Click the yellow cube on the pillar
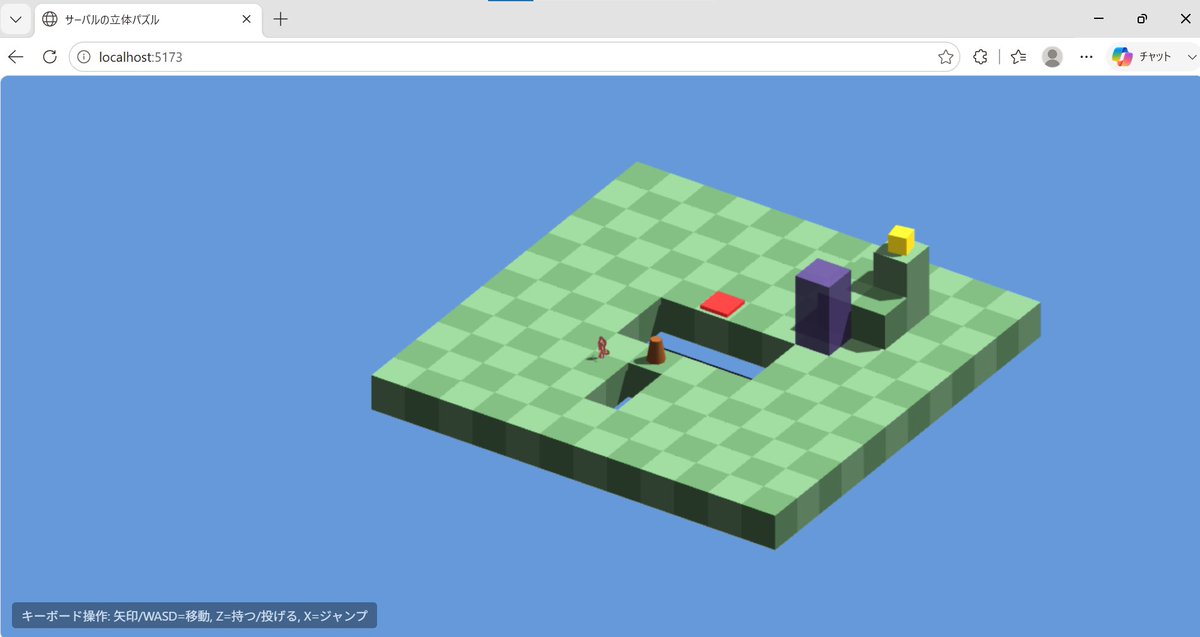Image resolution: width=1200 pixels, height=637 pixels. coord(901,240)
